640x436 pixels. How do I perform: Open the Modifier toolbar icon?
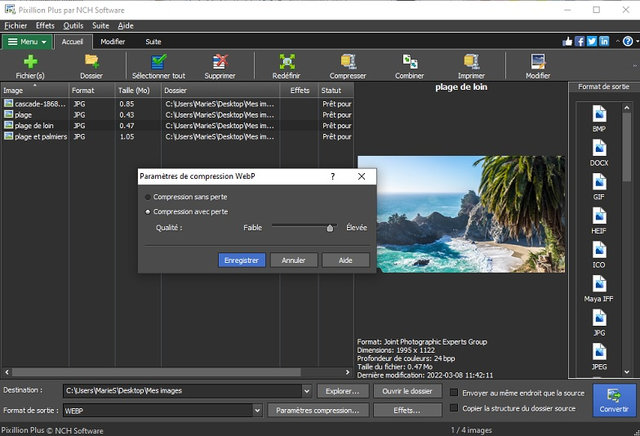coord(538,66)
